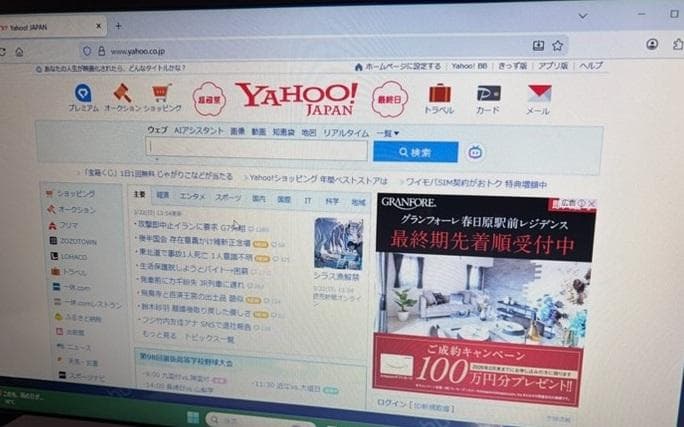This screenshot has width=684, height=427.
Task: Select the 知恵袋 search type
Action: click(x=284, y=132)
